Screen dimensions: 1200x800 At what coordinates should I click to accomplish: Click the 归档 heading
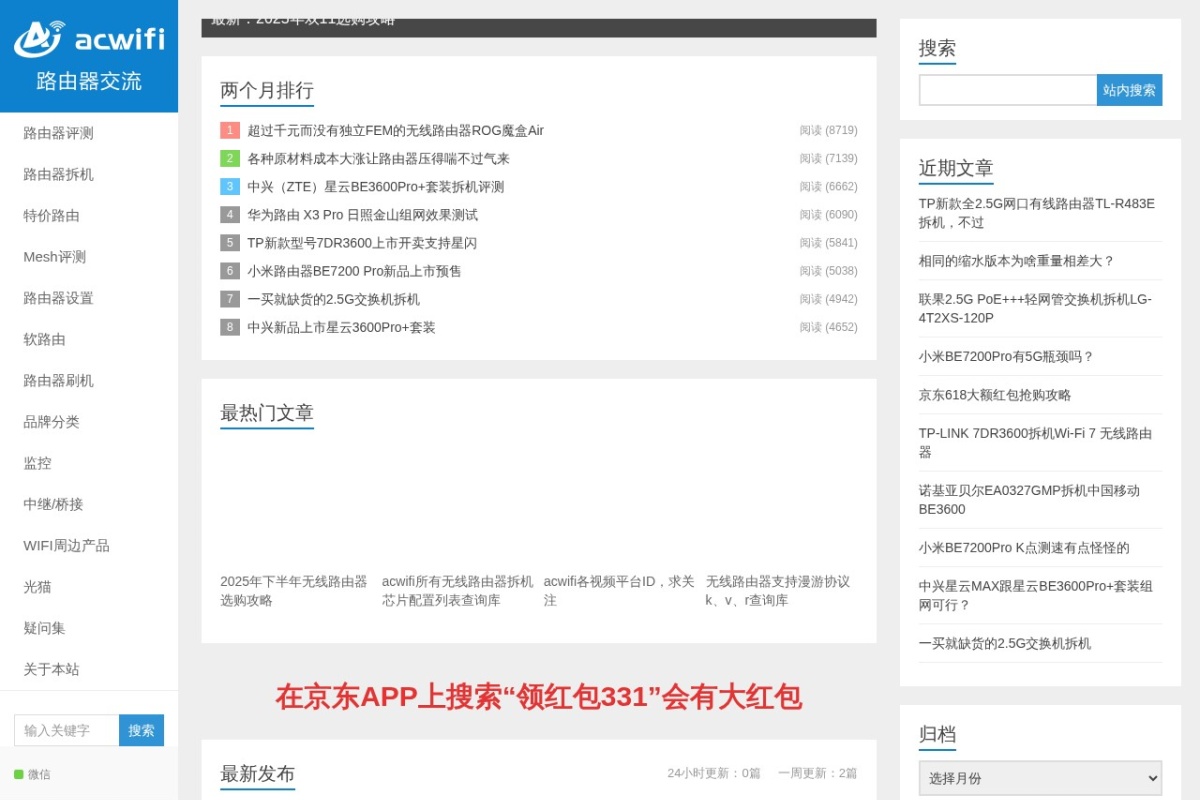[937, 734]
